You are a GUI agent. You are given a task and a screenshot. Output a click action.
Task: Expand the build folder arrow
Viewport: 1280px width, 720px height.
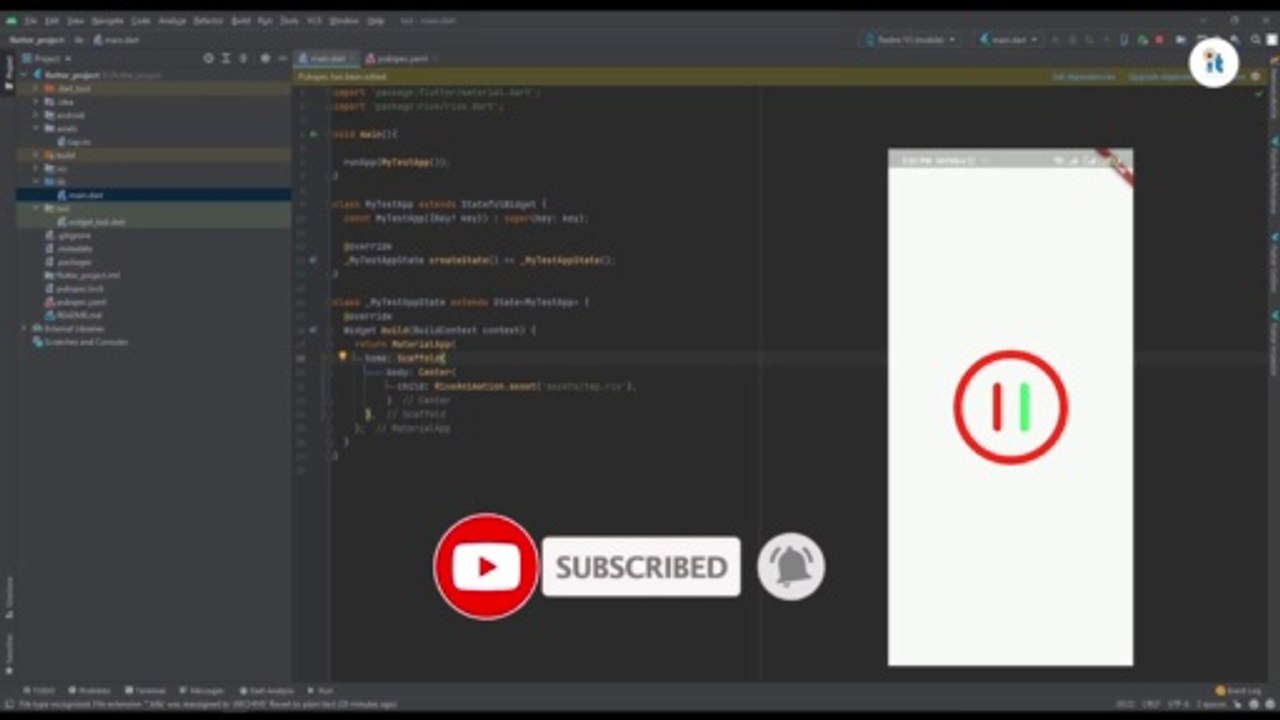pos(36,155)
